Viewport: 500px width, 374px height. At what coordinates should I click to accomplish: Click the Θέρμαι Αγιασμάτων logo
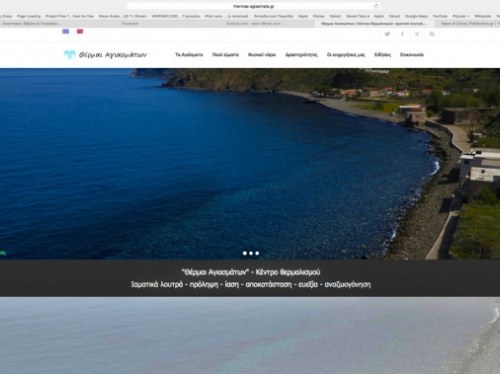coord(105,55)
